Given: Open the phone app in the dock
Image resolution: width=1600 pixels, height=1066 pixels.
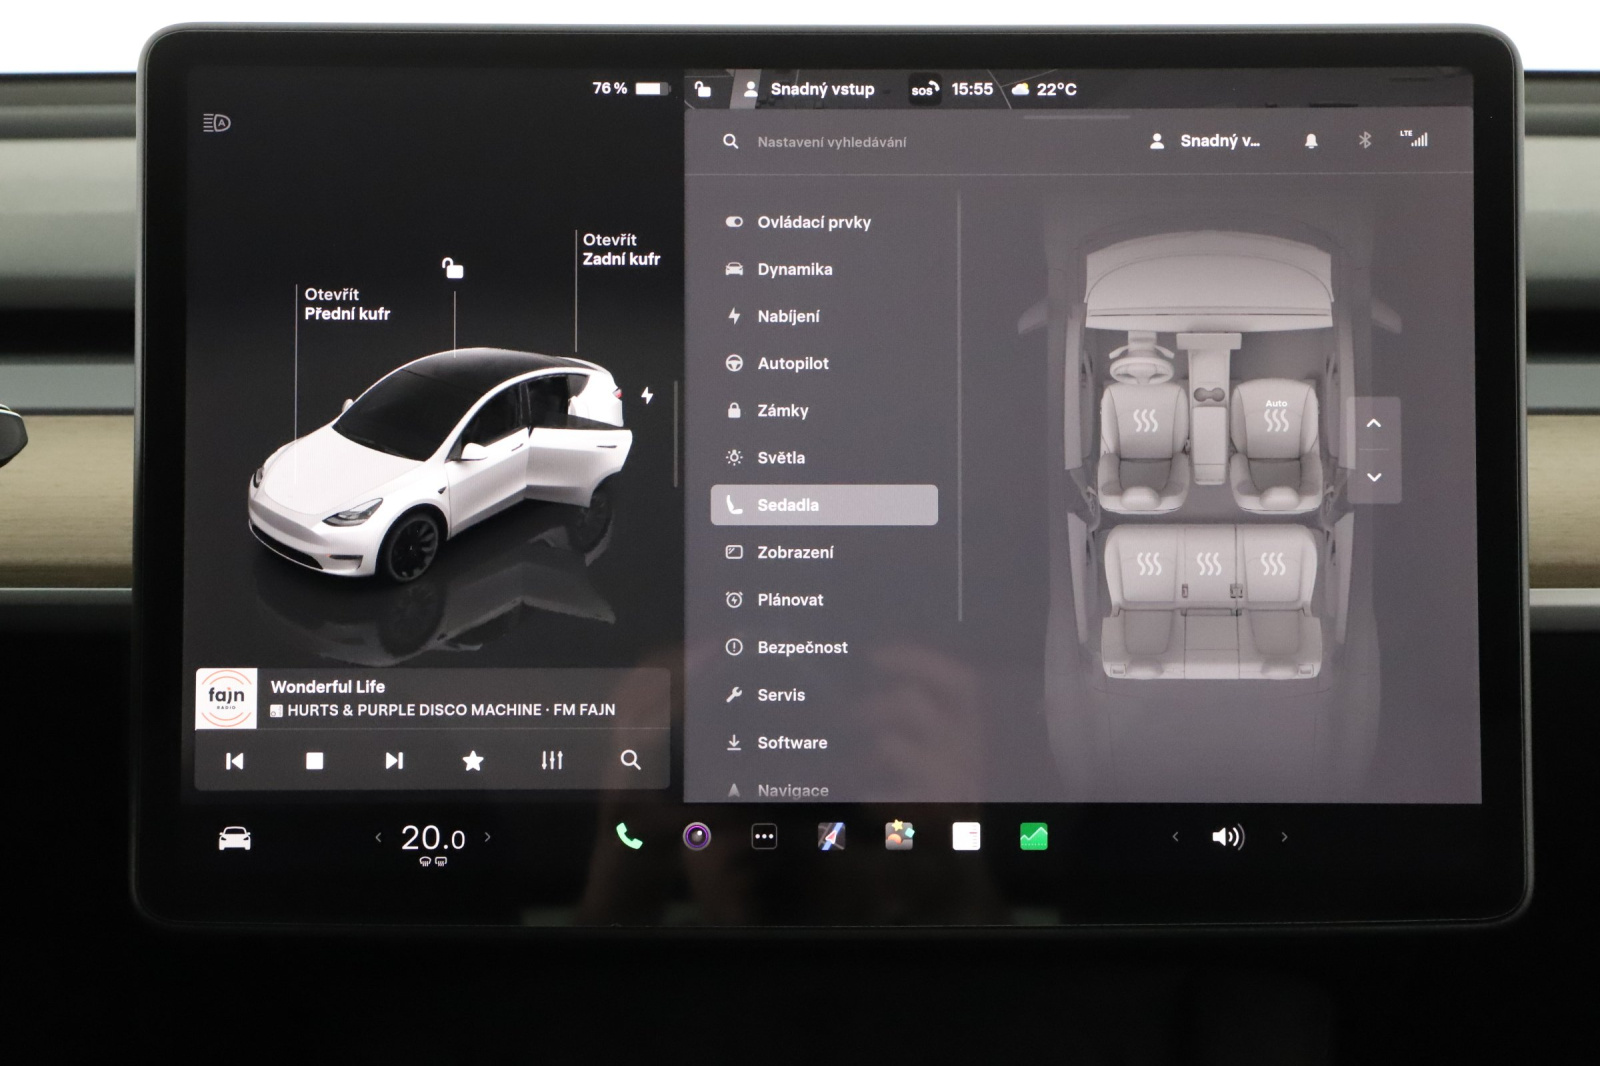Looking at the screenshot, I should coord(629,837).
